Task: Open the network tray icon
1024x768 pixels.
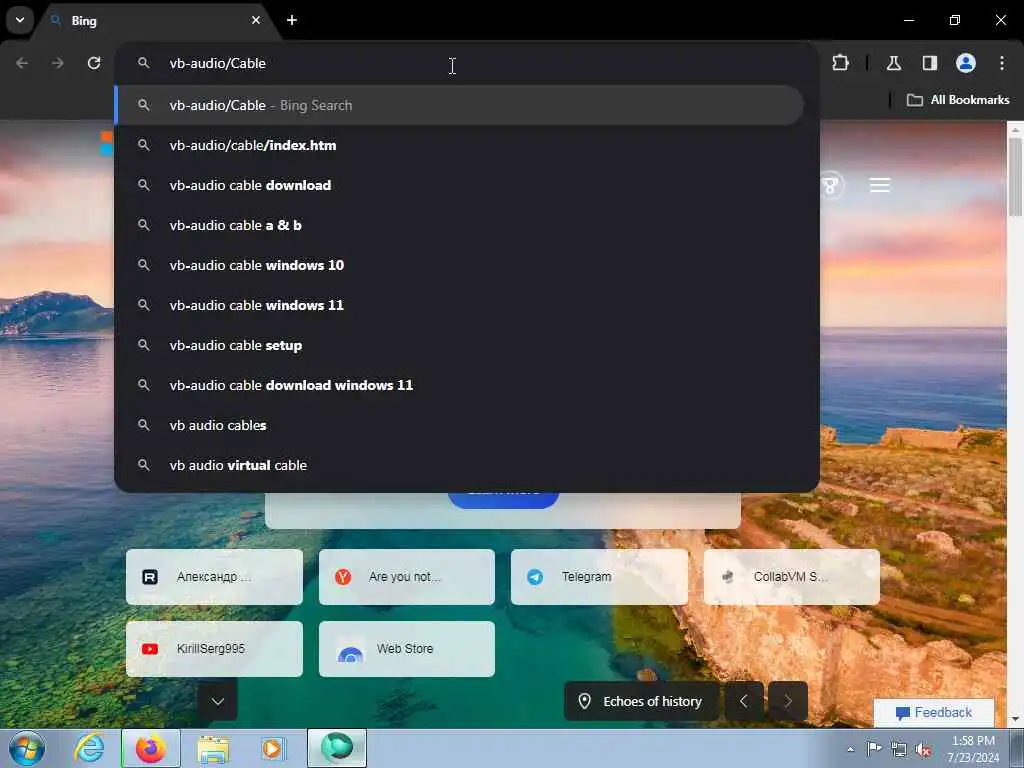Action: [x=899, y=749]
